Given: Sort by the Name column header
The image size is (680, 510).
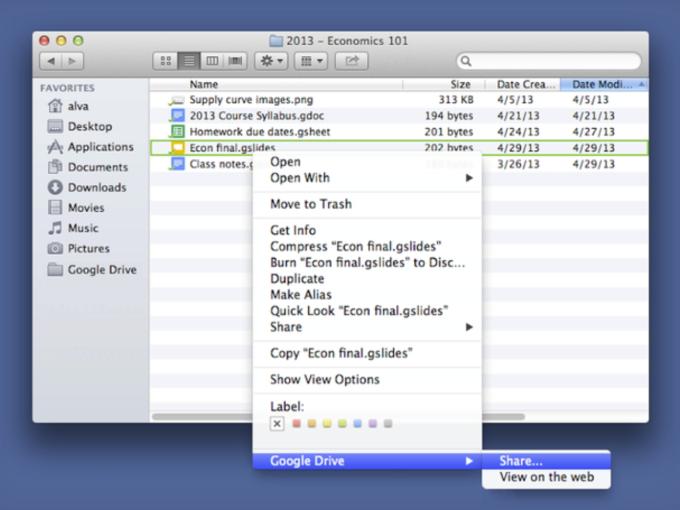Looking at the screenshot, I should click(x=204, y=84).
